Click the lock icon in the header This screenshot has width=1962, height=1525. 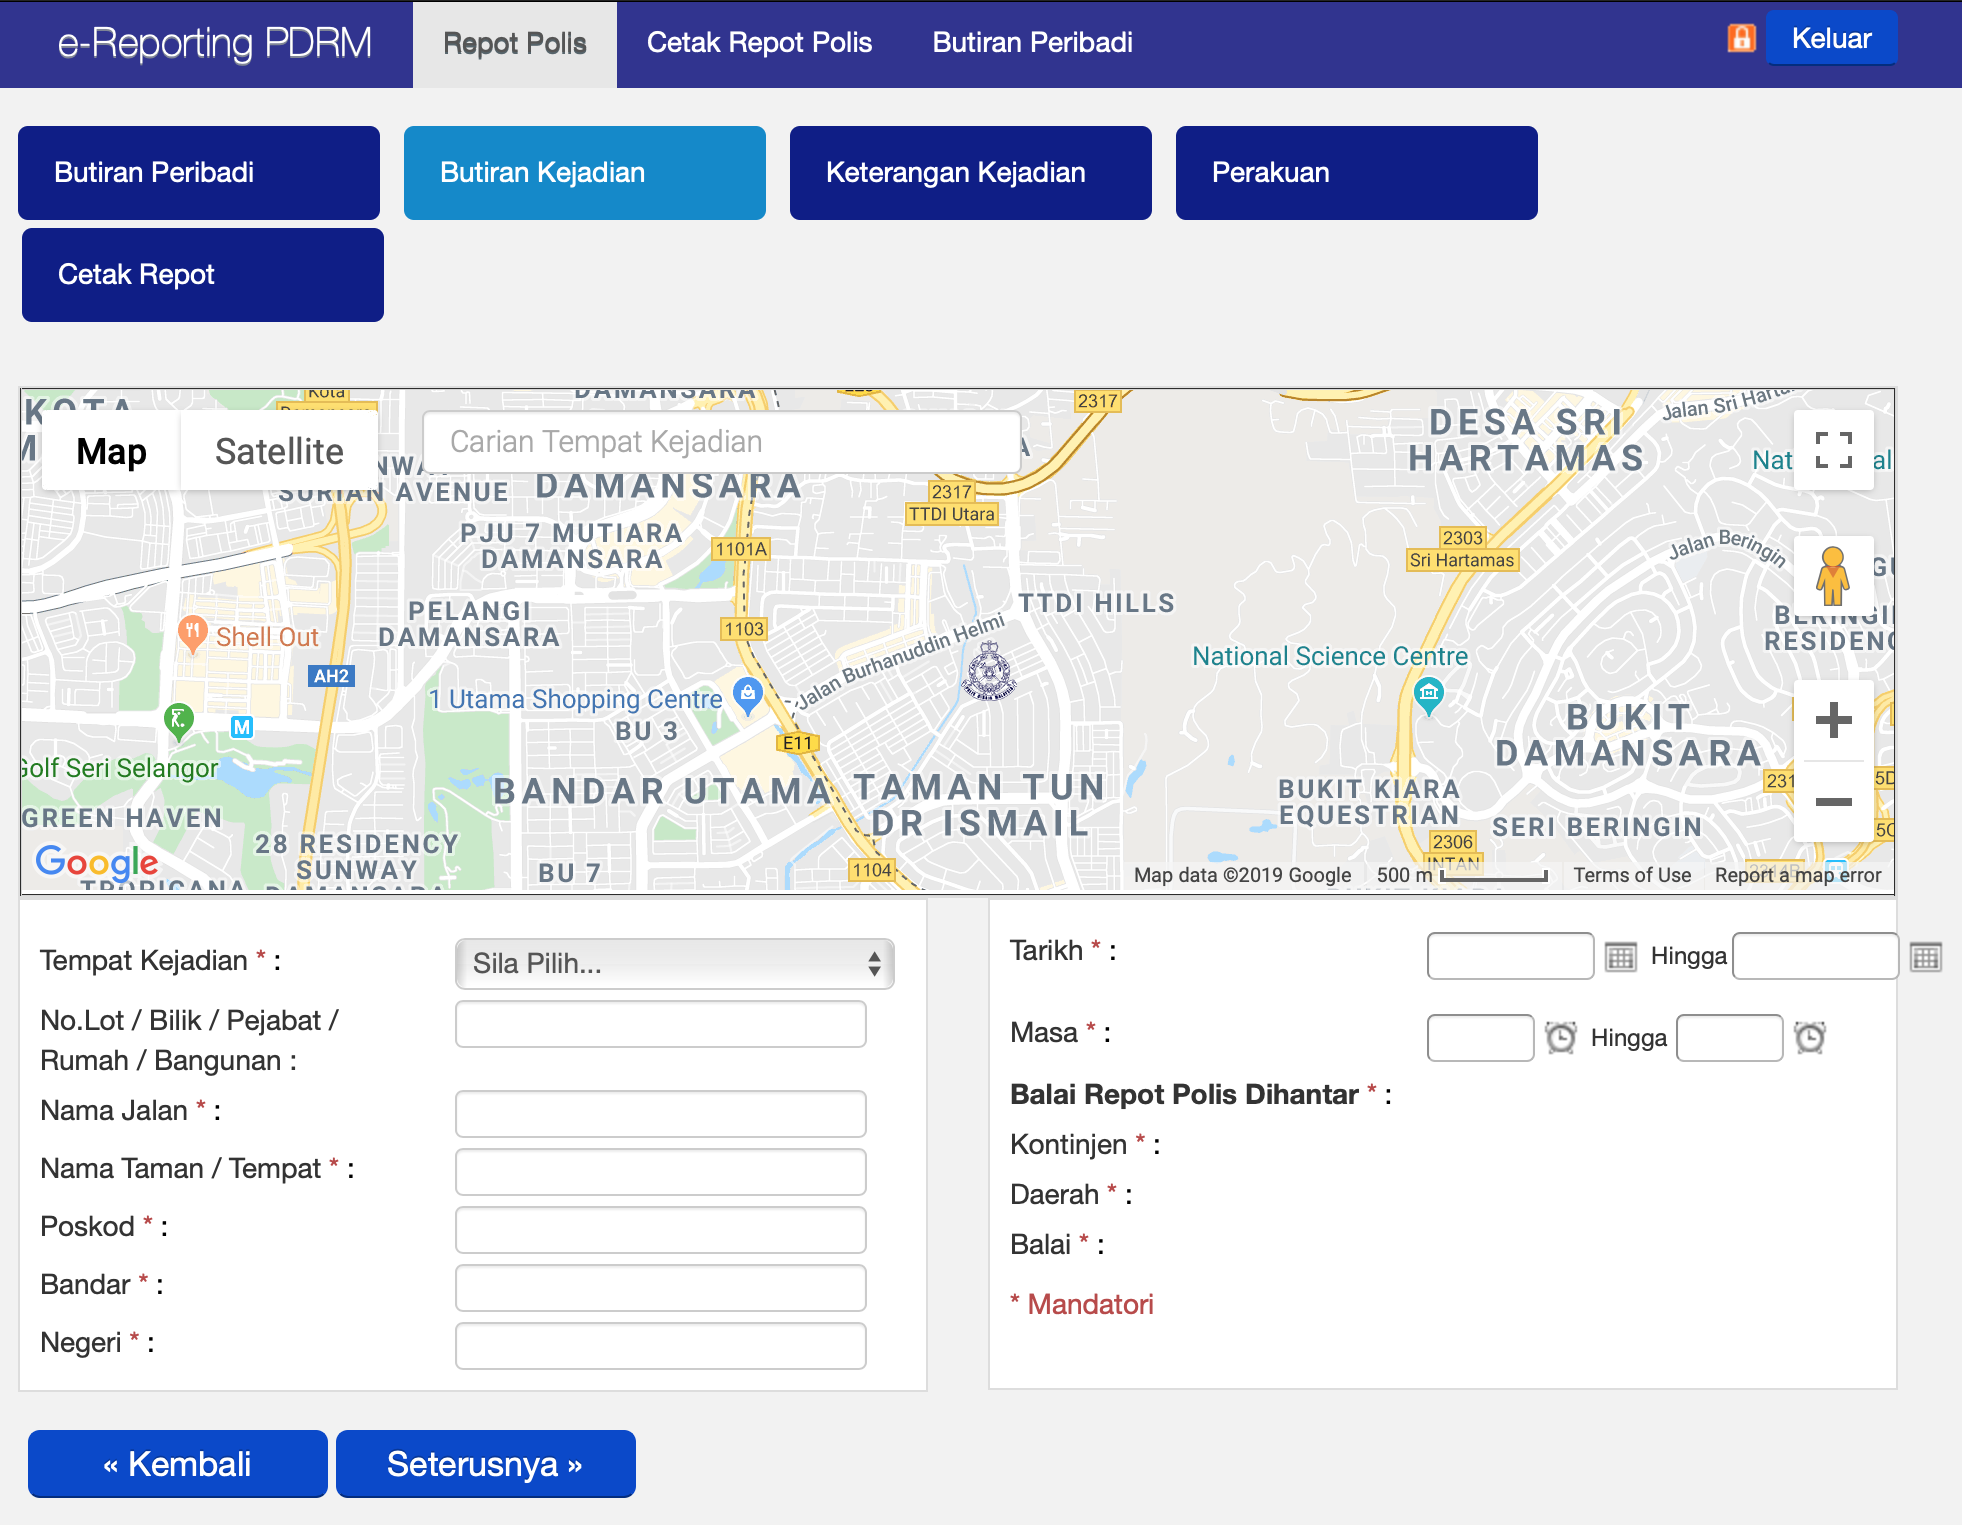1741,38
